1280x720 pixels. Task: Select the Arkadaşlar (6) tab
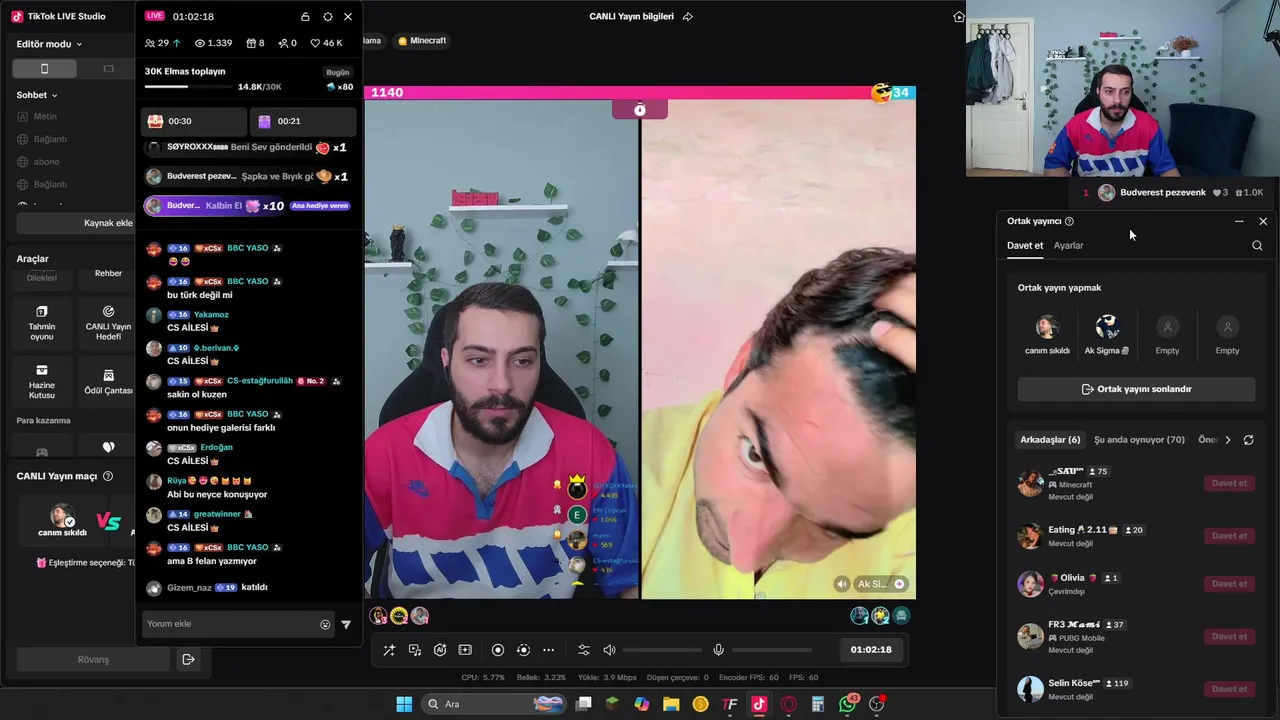click(x=1050, y=440)
